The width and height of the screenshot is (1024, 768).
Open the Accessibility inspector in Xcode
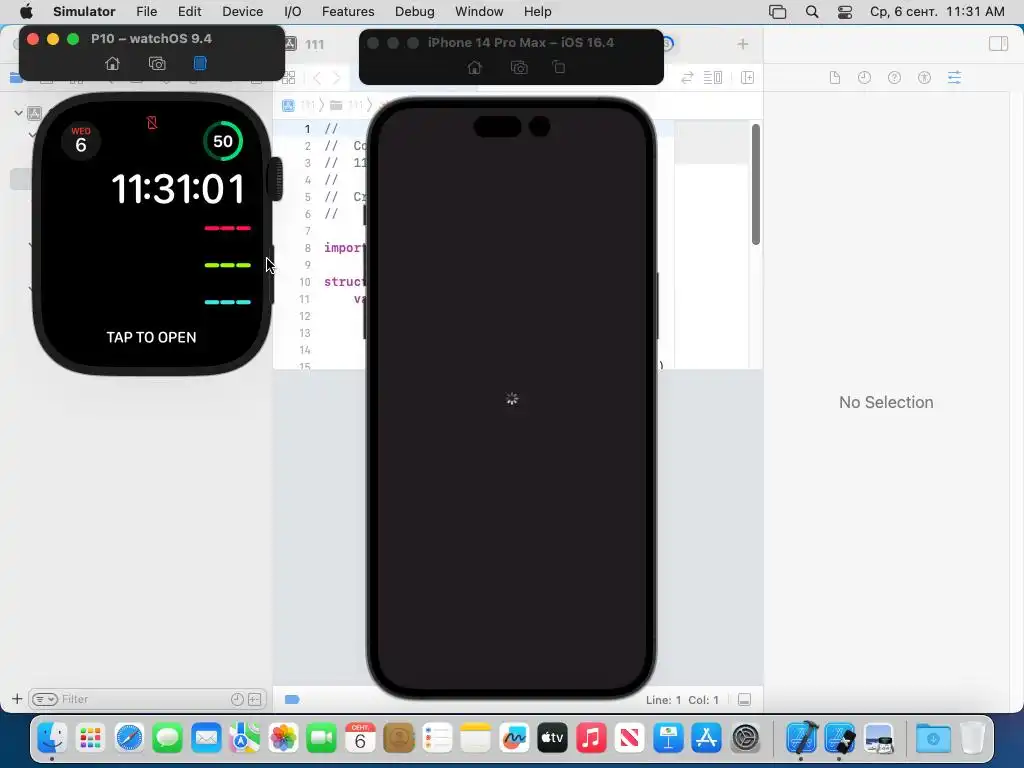pyautogui.click(x=924, y=78)
